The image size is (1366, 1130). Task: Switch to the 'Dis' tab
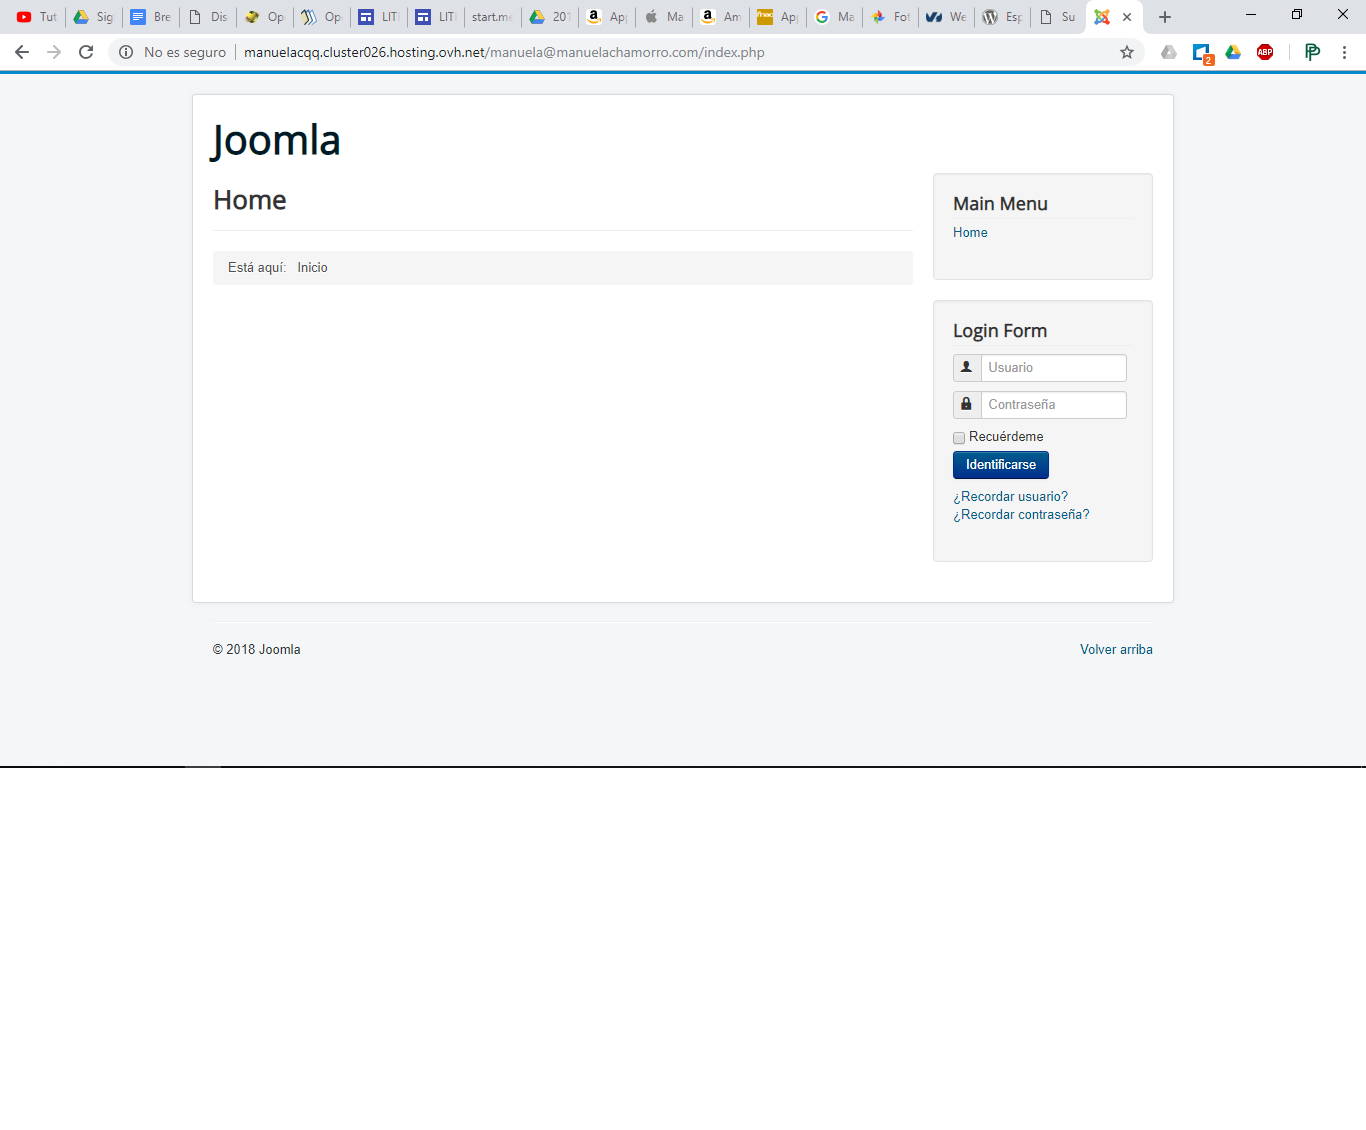tap(208, 17)
